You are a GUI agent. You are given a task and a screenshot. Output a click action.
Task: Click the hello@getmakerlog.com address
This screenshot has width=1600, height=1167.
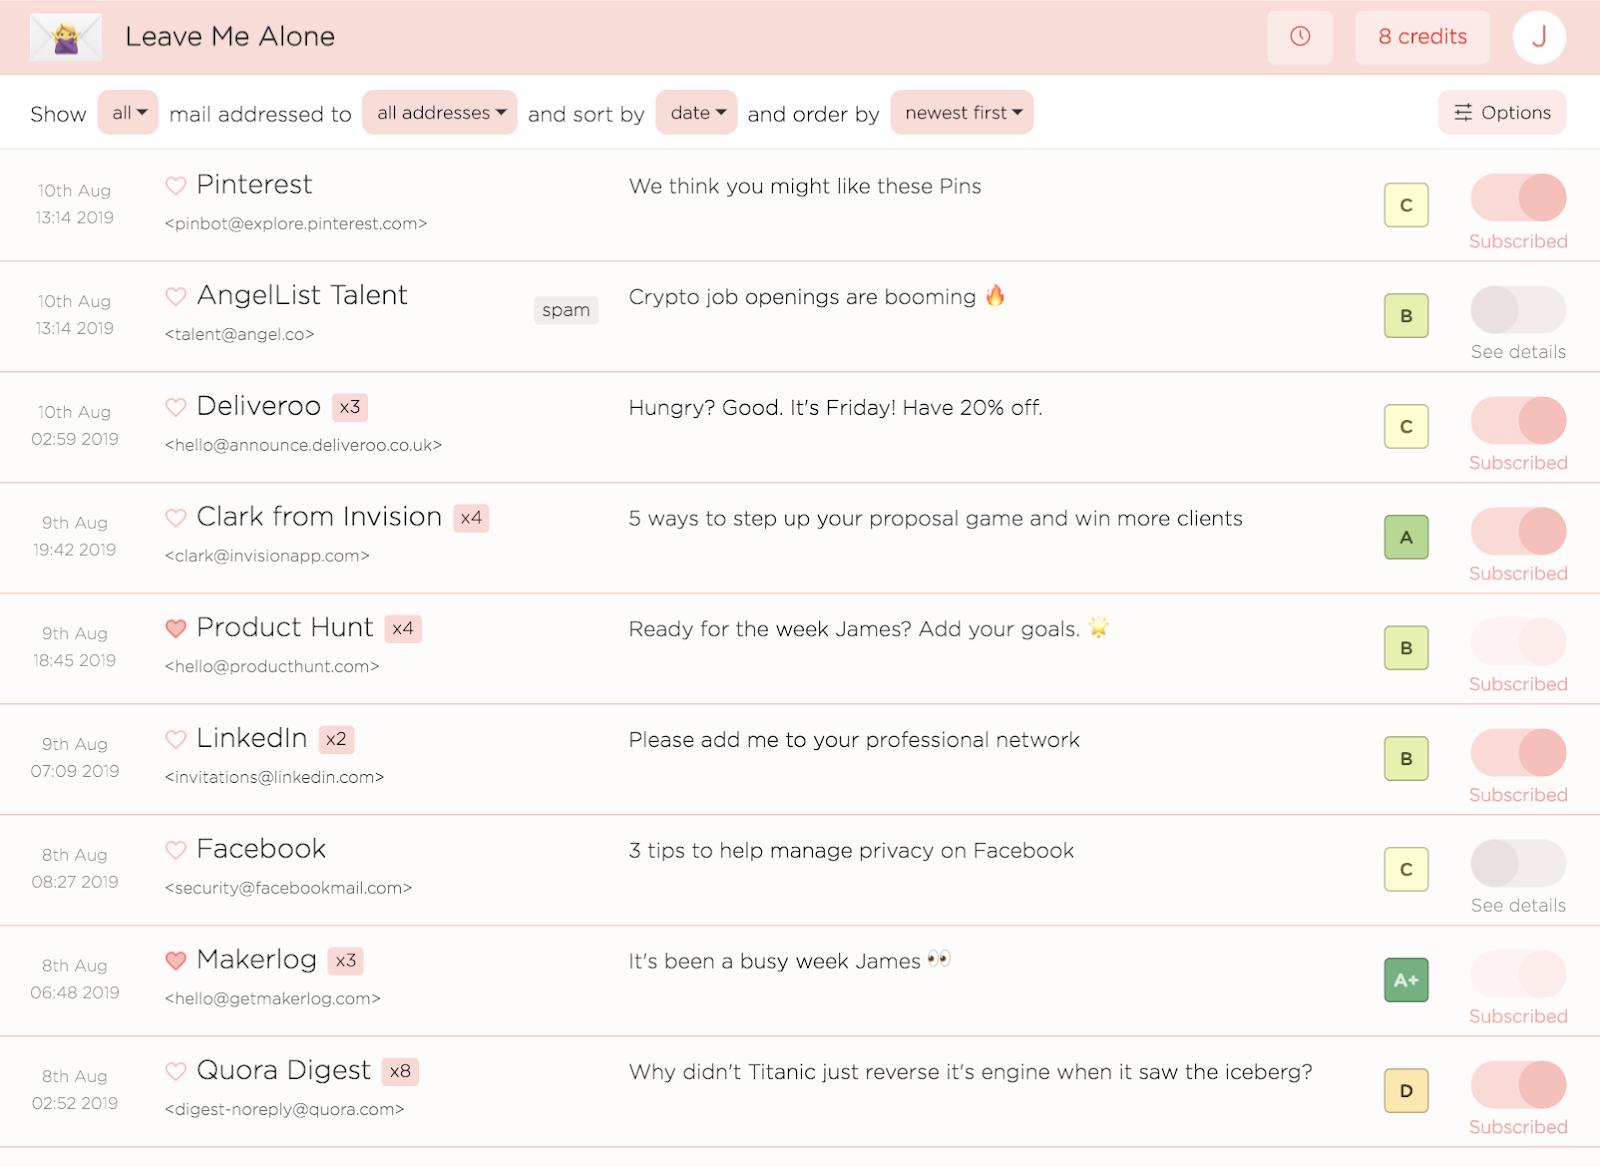273,998
